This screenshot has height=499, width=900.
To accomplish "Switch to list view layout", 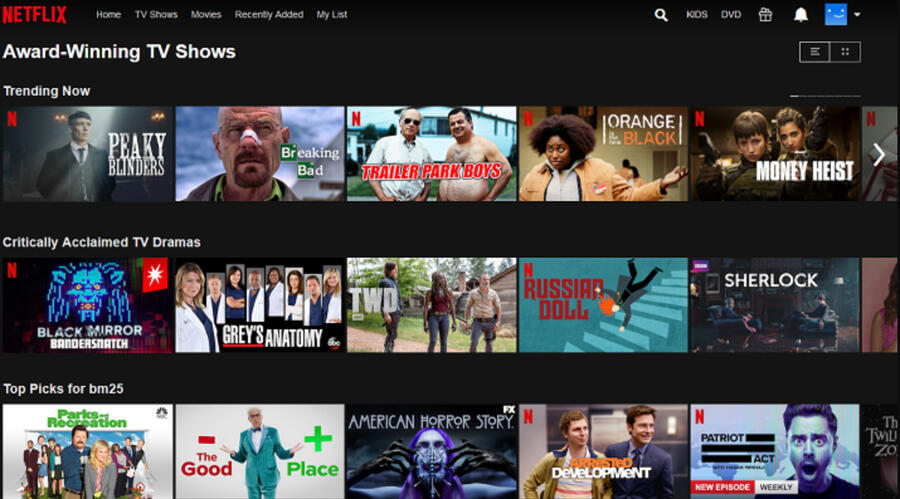I will coord(814,52).
